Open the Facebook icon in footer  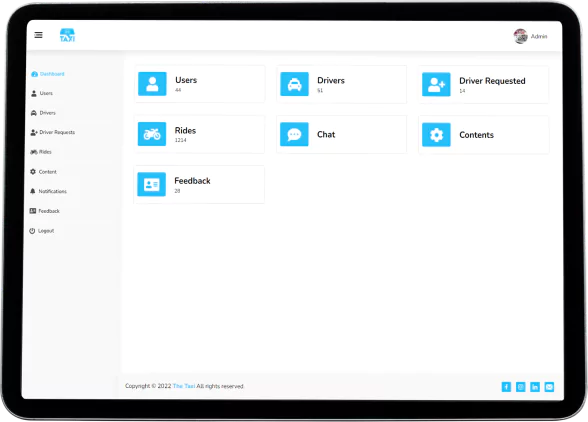(x=506, y=387)
